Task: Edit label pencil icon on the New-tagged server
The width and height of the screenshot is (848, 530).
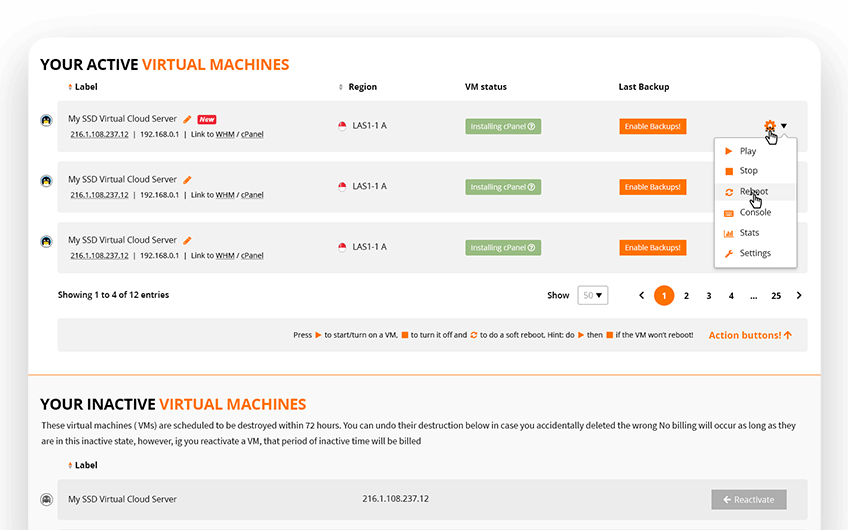Action: coord(187,119)
